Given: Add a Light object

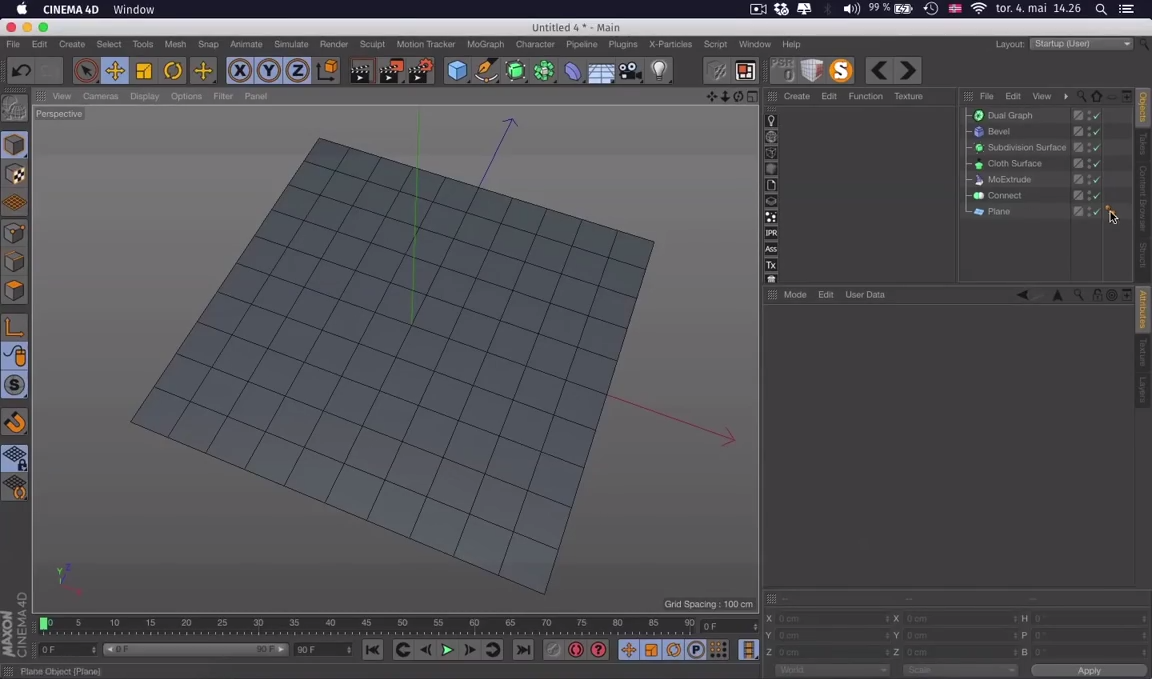Looking at the screenshot, I should (659, 71).
